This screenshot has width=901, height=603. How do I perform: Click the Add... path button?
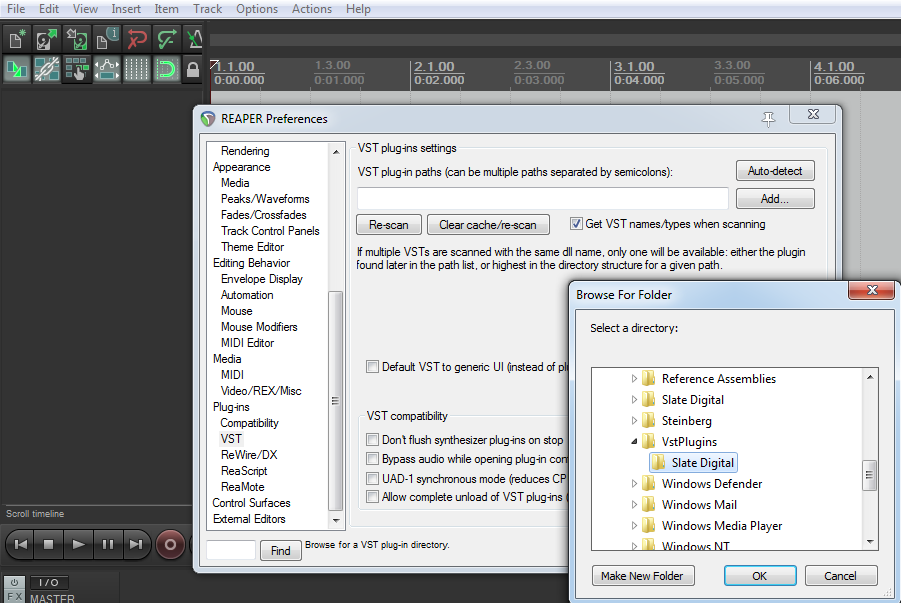775,199
